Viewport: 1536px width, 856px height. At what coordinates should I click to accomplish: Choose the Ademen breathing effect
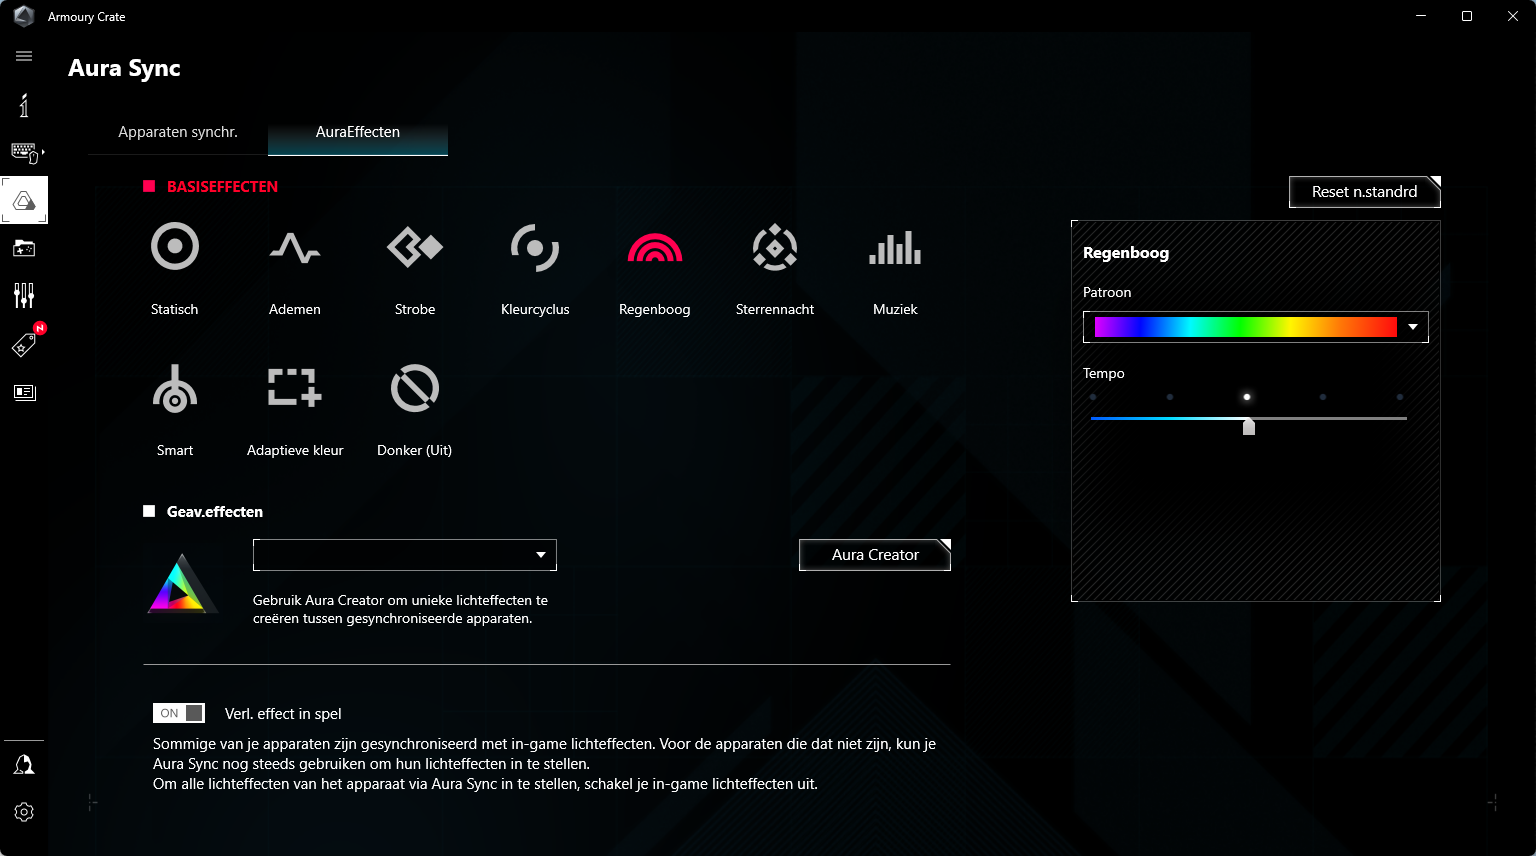295,247
